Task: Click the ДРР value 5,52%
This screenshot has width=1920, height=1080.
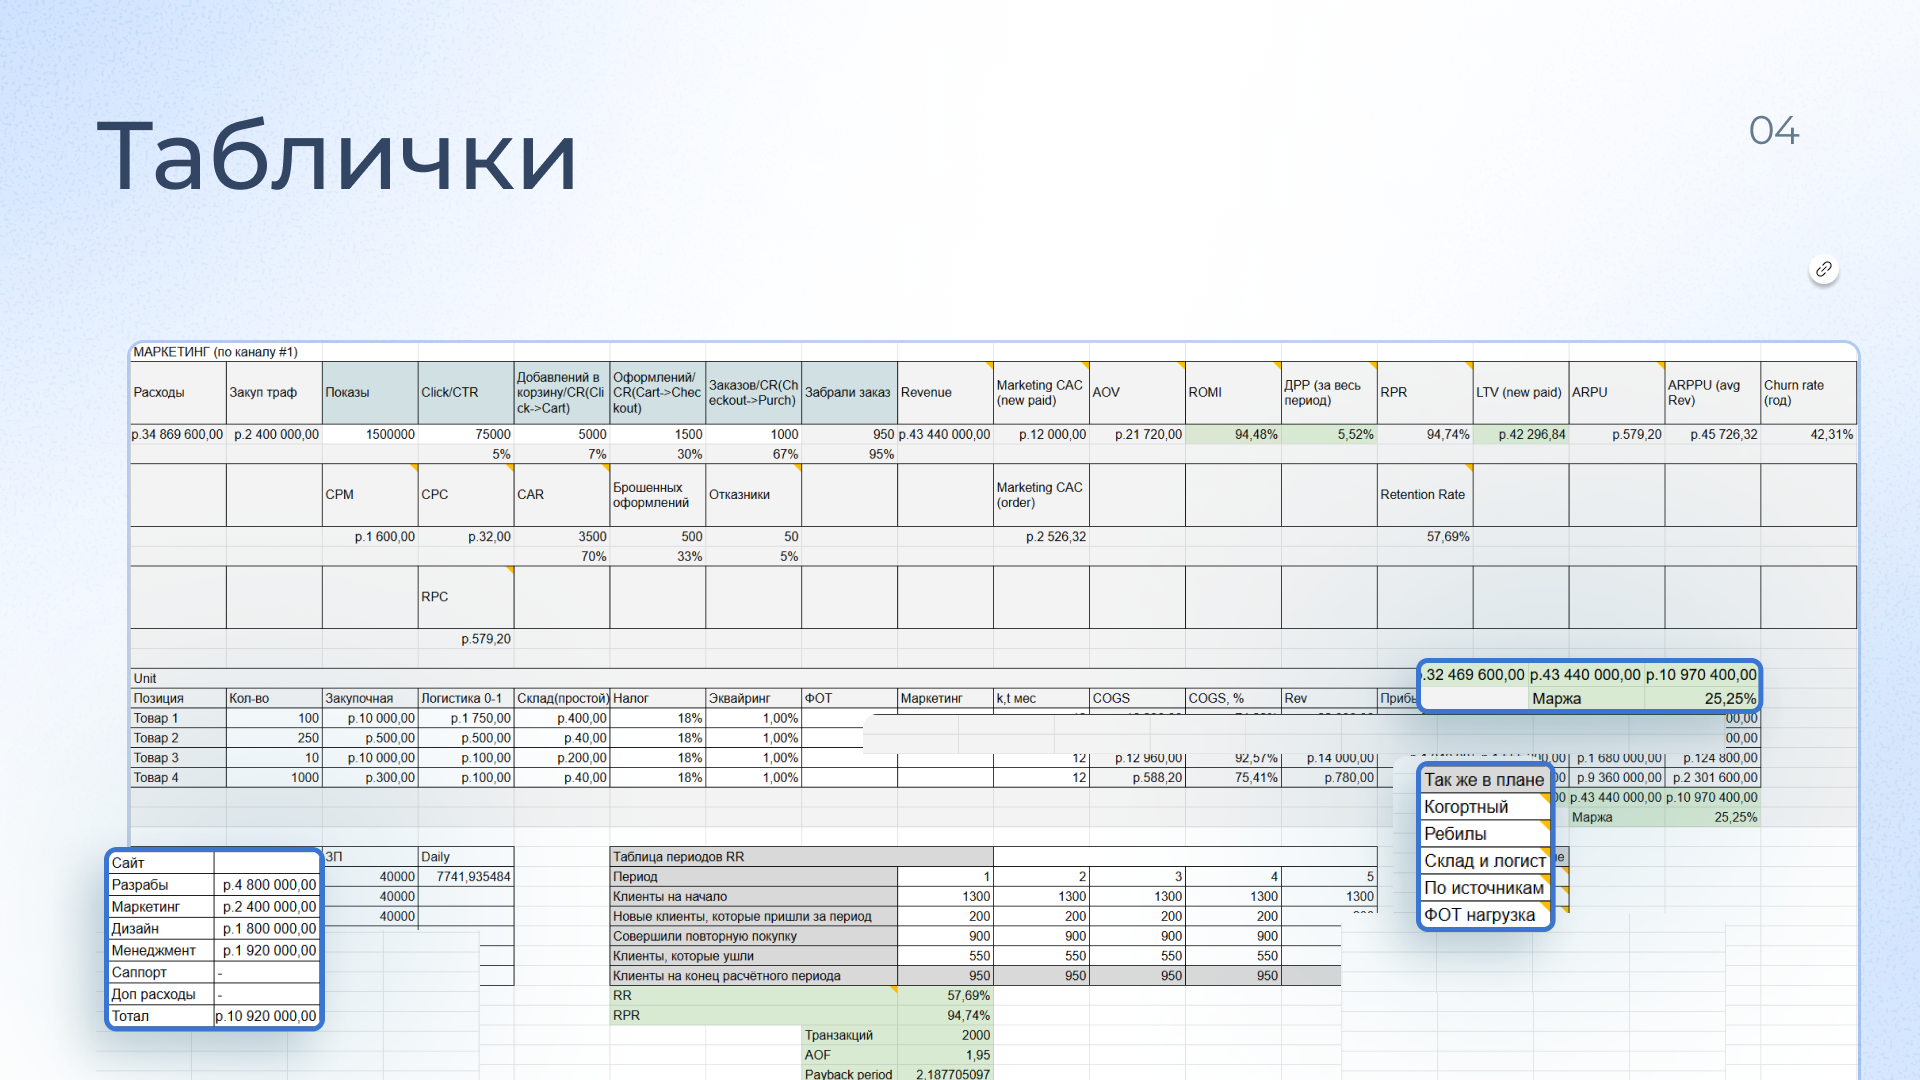Action: (x=1329, y=435)
